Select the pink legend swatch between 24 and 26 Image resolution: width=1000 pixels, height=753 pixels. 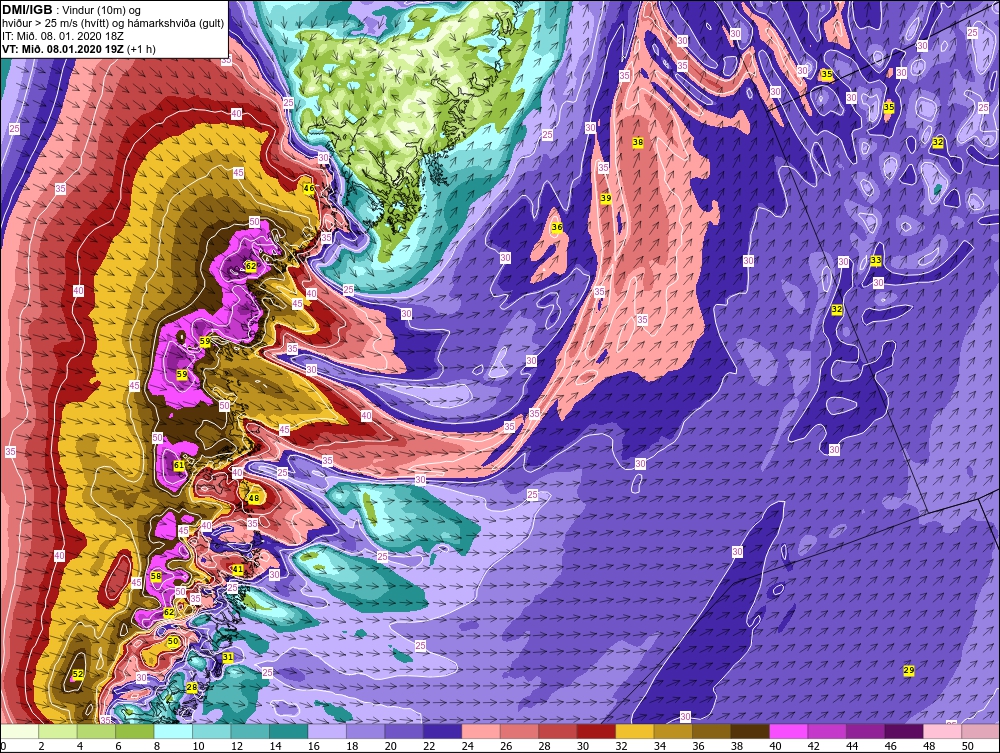pyautogui.click(x=481, y=731)
